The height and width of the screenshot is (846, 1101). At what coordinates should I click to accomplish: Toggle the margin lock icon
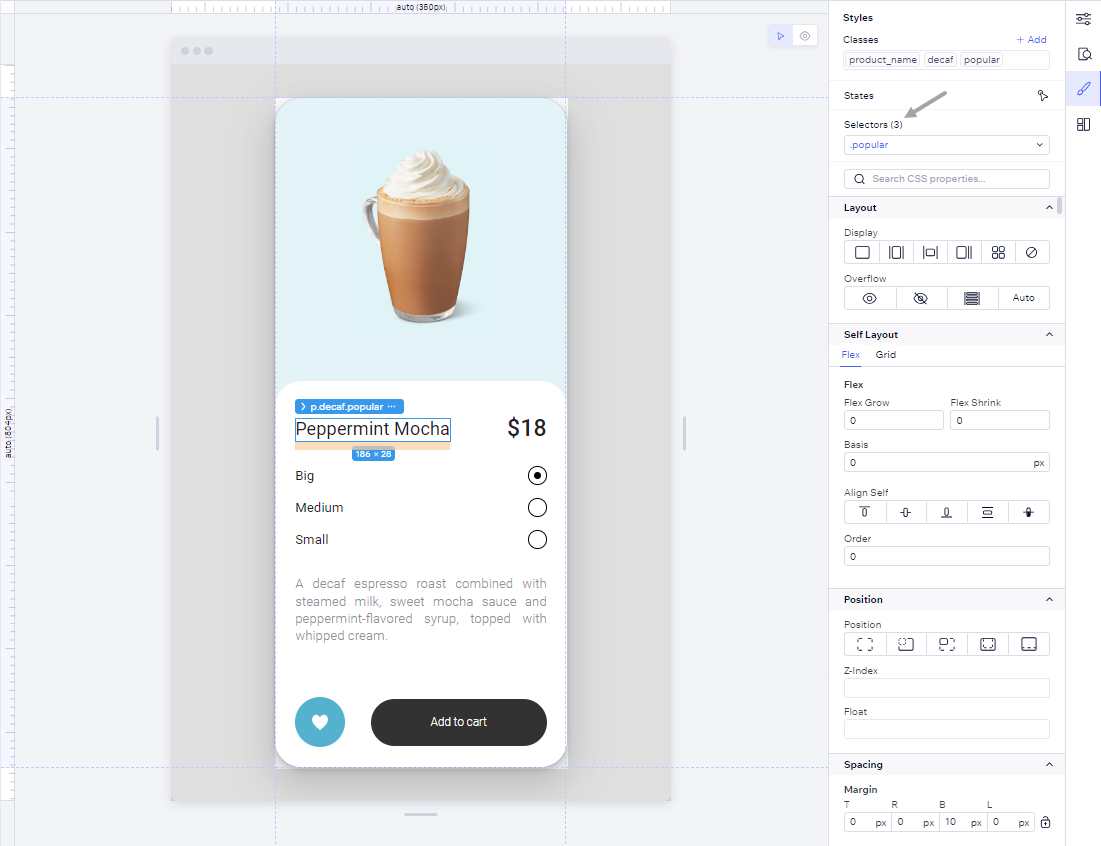click(1045, 822)
